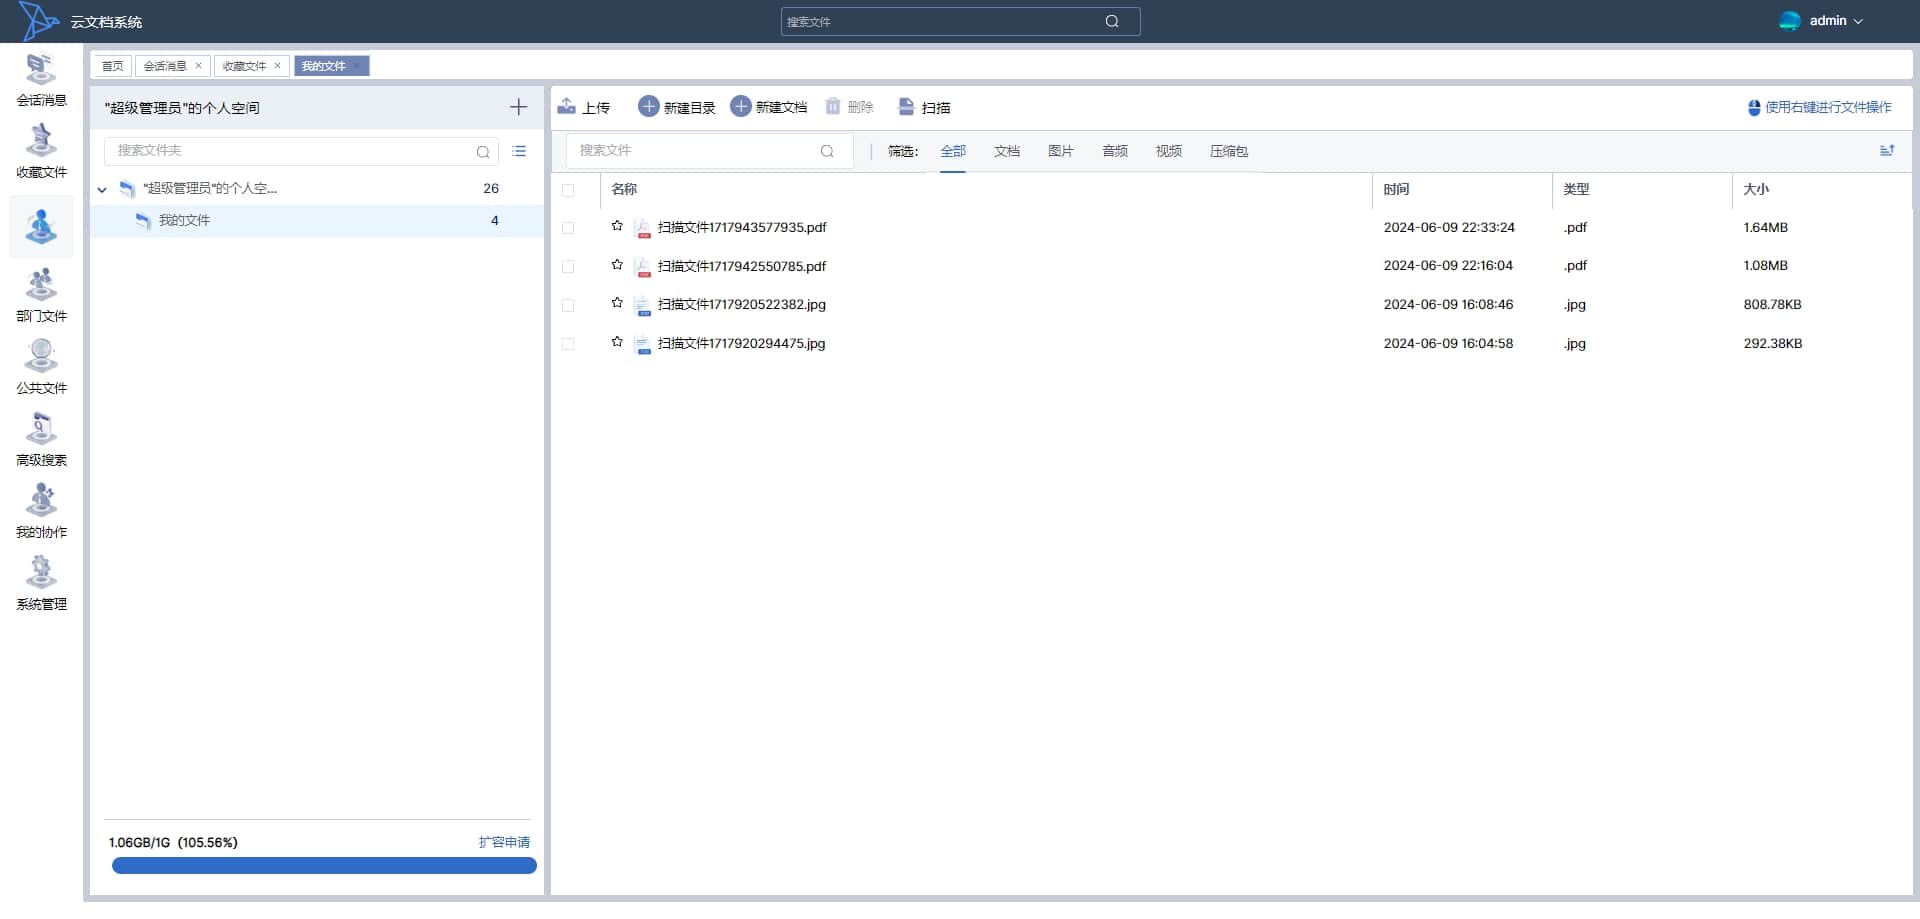The height and width of the screenshot is (919, 1920).
Task: Filter files by 全部
Action: coord(953,151)
